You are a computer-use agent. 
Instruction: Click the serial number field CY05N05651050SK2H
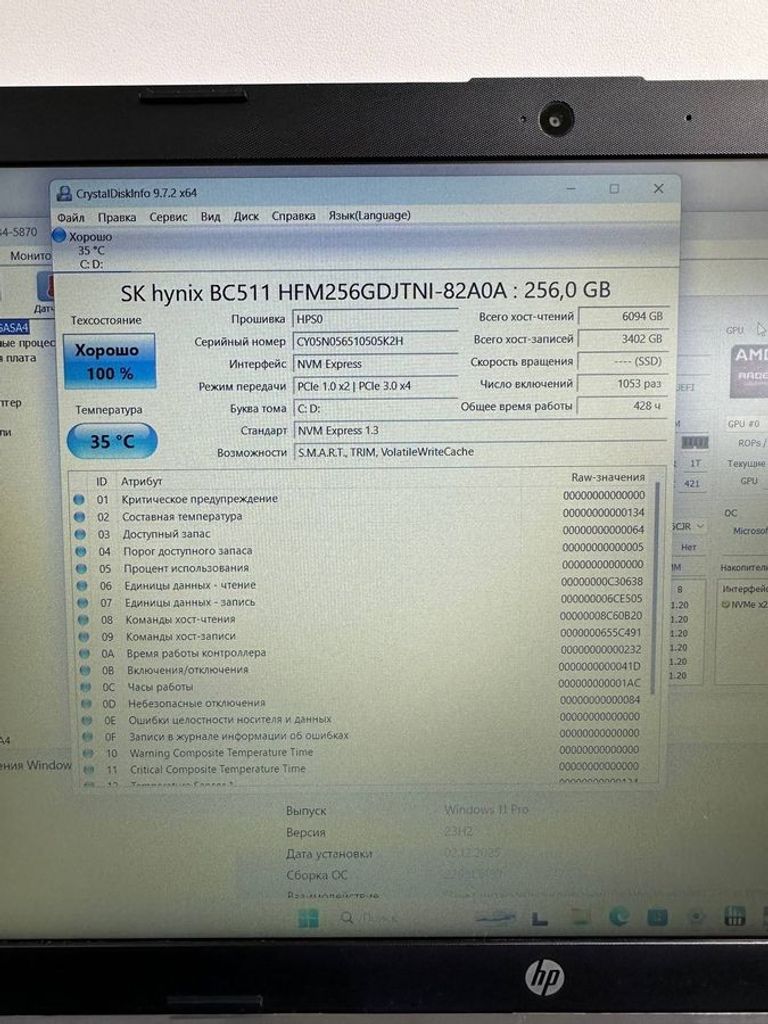click(375, 341)
